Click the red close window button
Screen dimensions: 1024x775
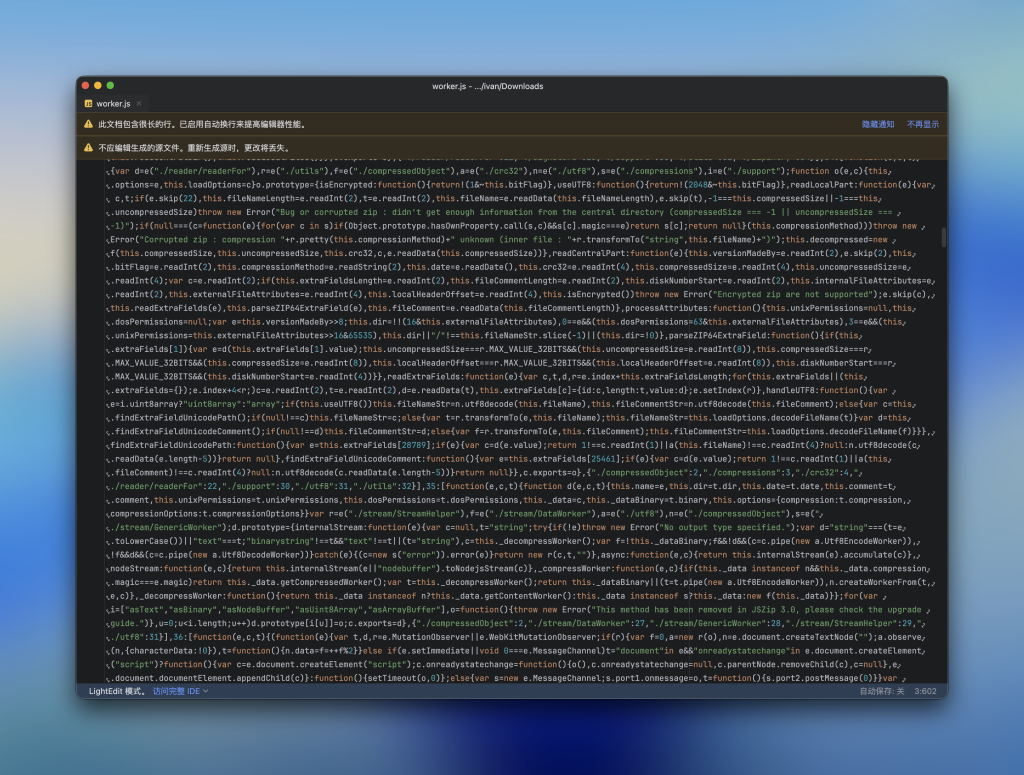point(85,86)
